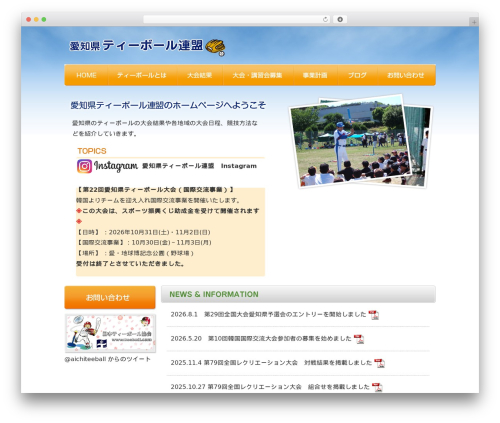This screenshot has width=500, height=423.
Task: Click the coach batting demonstration photo
Action: (350, 140)
